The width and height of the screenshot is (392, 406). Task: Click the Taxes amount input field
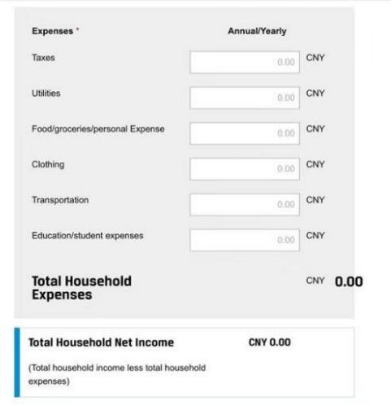pyautogui.click(x=245, y=62)
